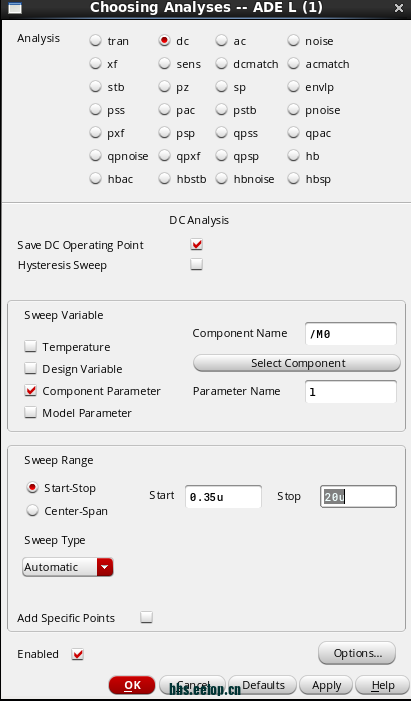Open Help for analyses

tap(382, 685)
